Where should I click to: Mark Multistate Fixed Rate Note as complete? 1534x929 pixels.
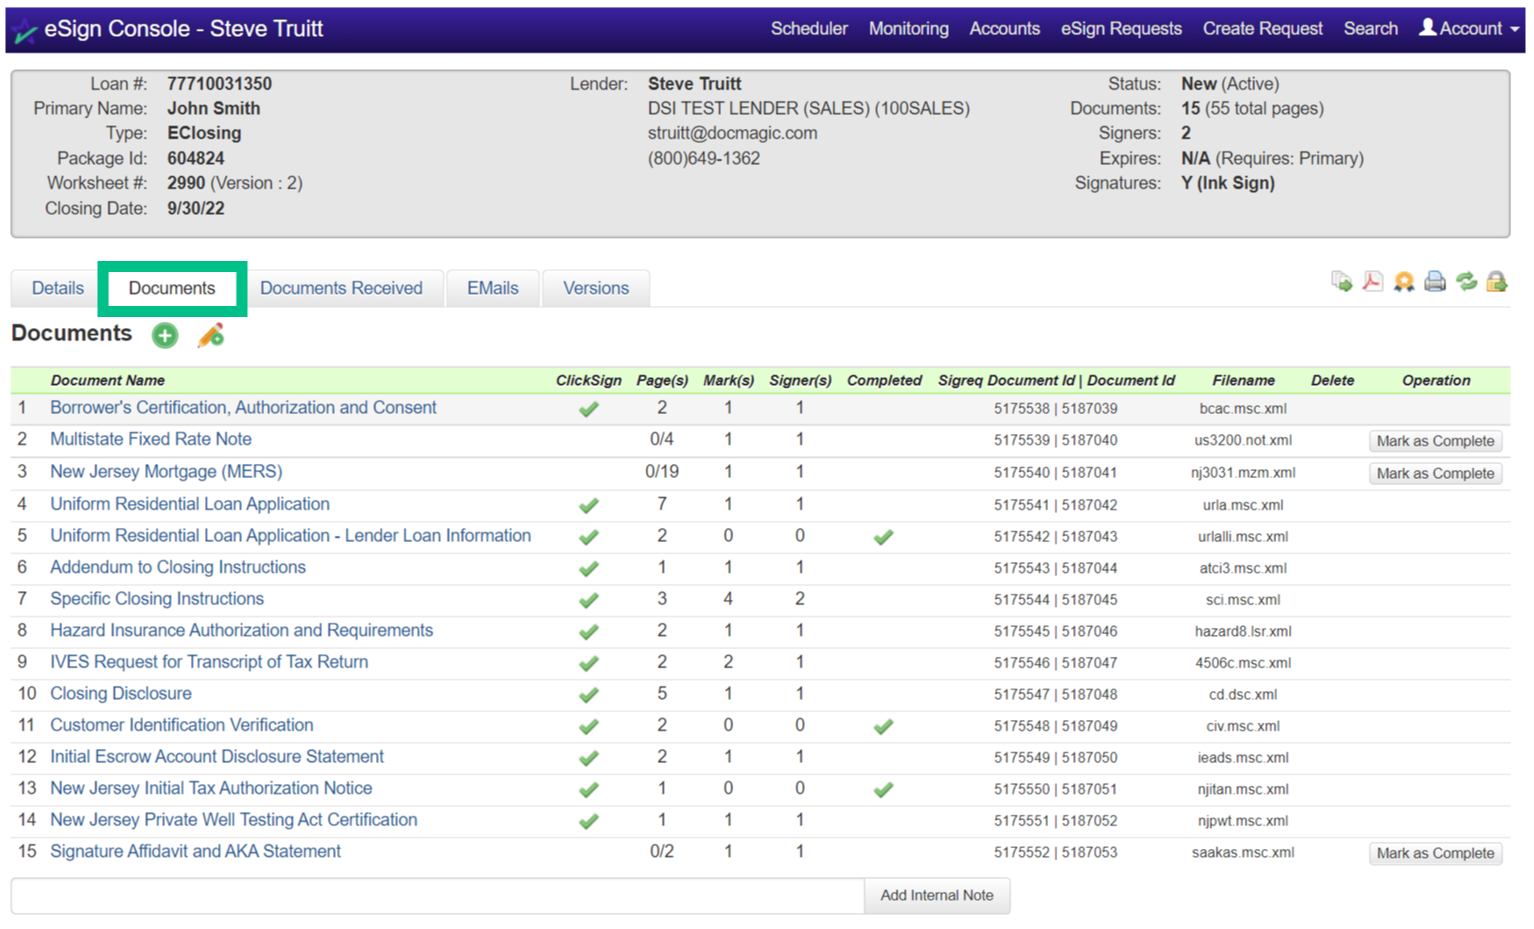coord(1435,441)
